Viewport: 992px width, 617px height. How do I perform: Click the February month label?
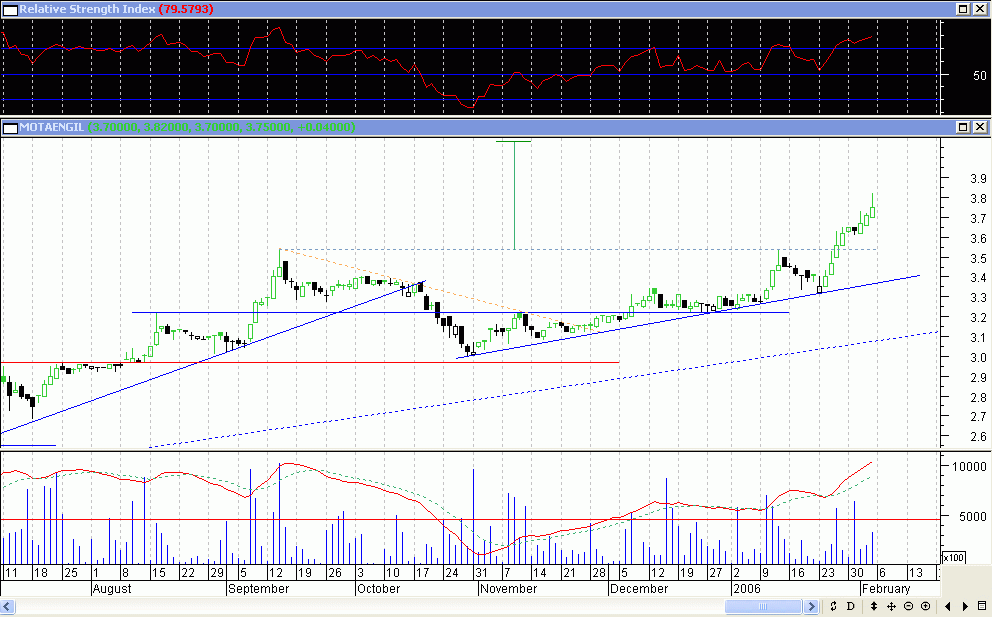886,589
